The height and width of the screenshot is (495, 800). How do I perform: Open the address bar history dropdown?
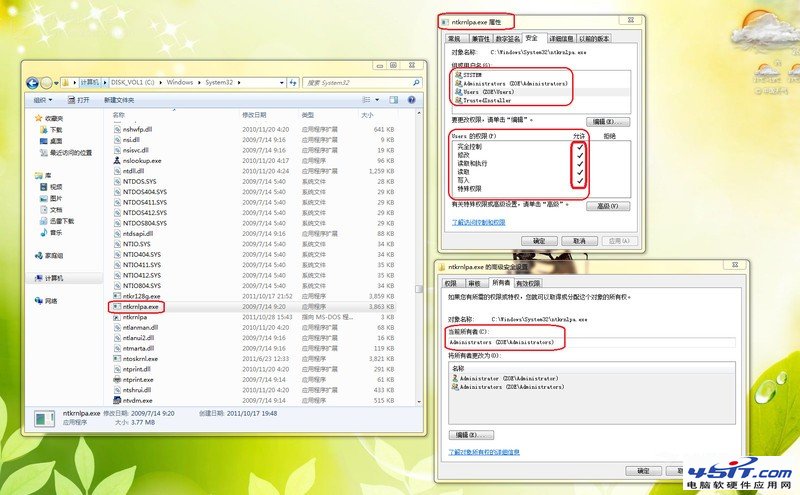282,82
